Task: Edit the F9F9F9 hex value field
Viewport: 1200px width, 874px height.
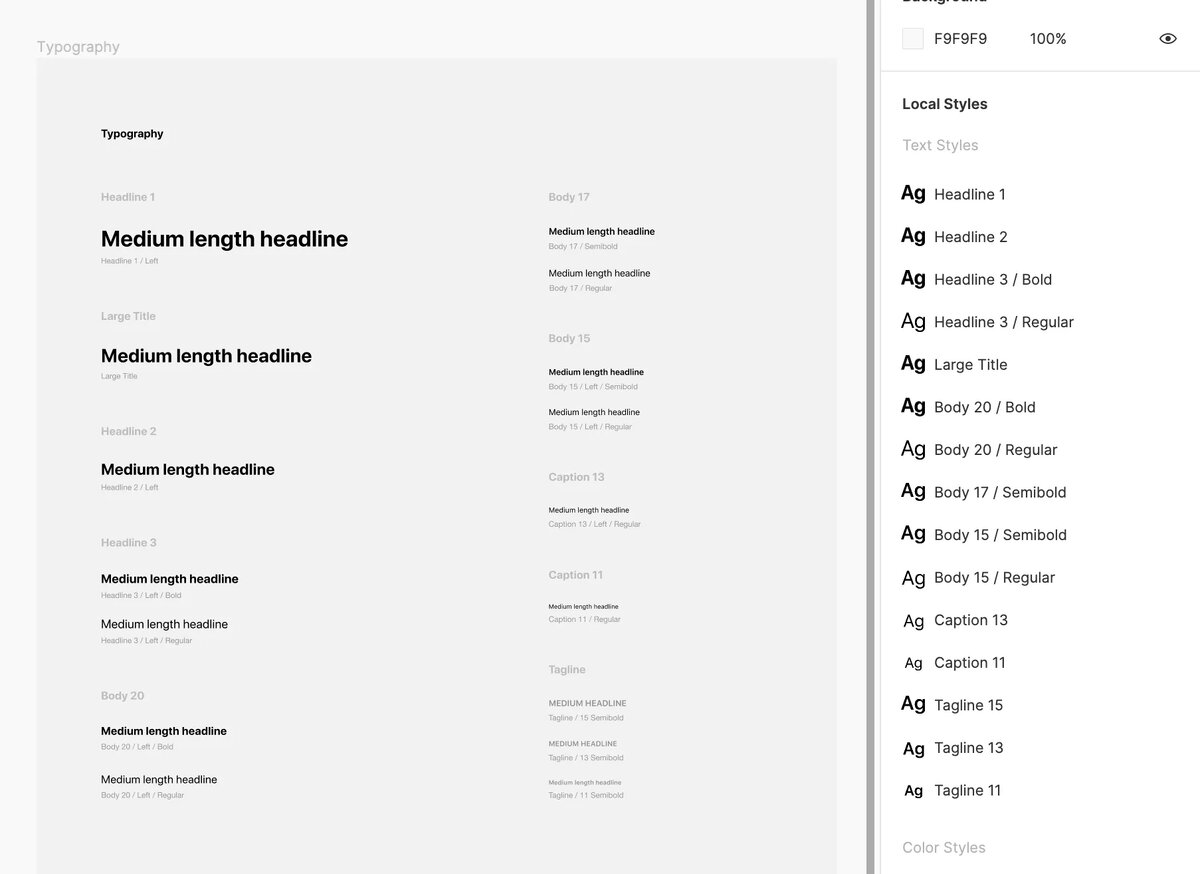Action: (960, 39)
